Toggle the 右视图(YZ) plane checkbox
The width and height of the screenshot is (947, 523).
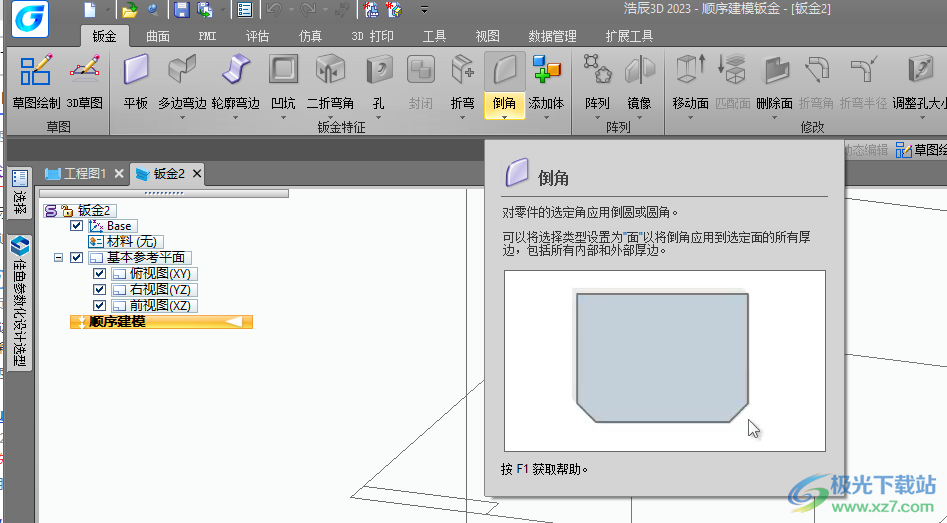[100, 290]
